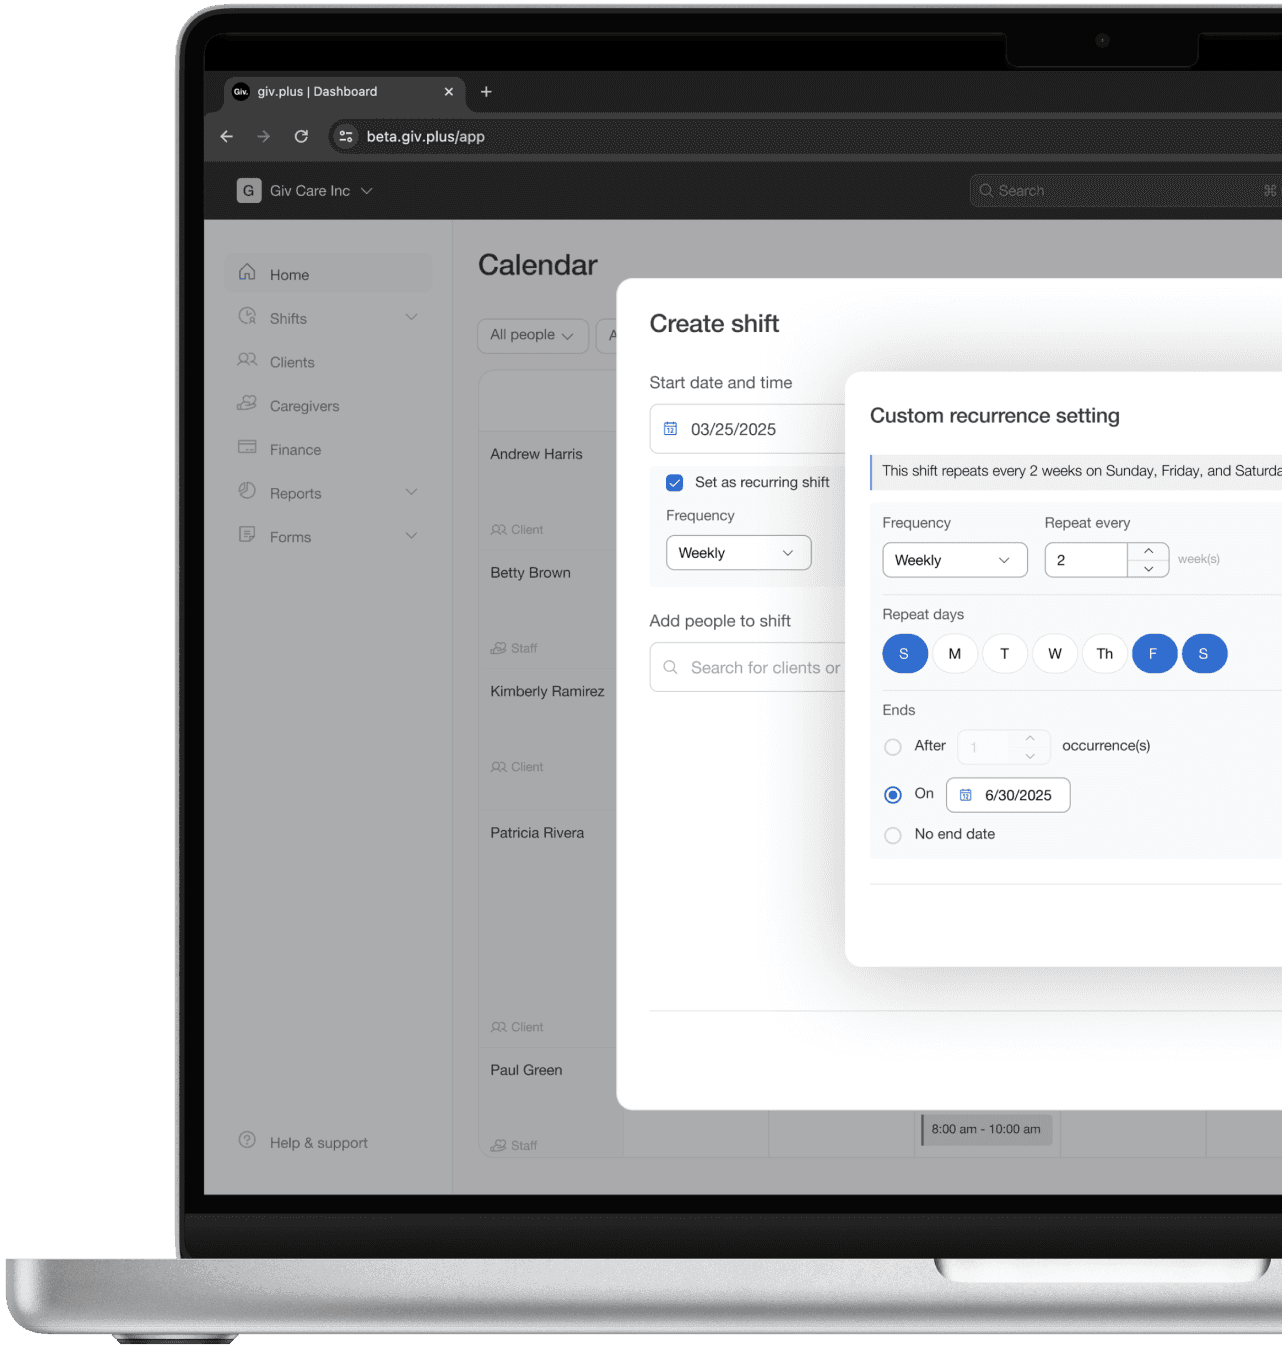This screenshot has height=1358, width=1282.
Task: Increase weeks using the Repeat every stepper
Action: click(1149, 552)
